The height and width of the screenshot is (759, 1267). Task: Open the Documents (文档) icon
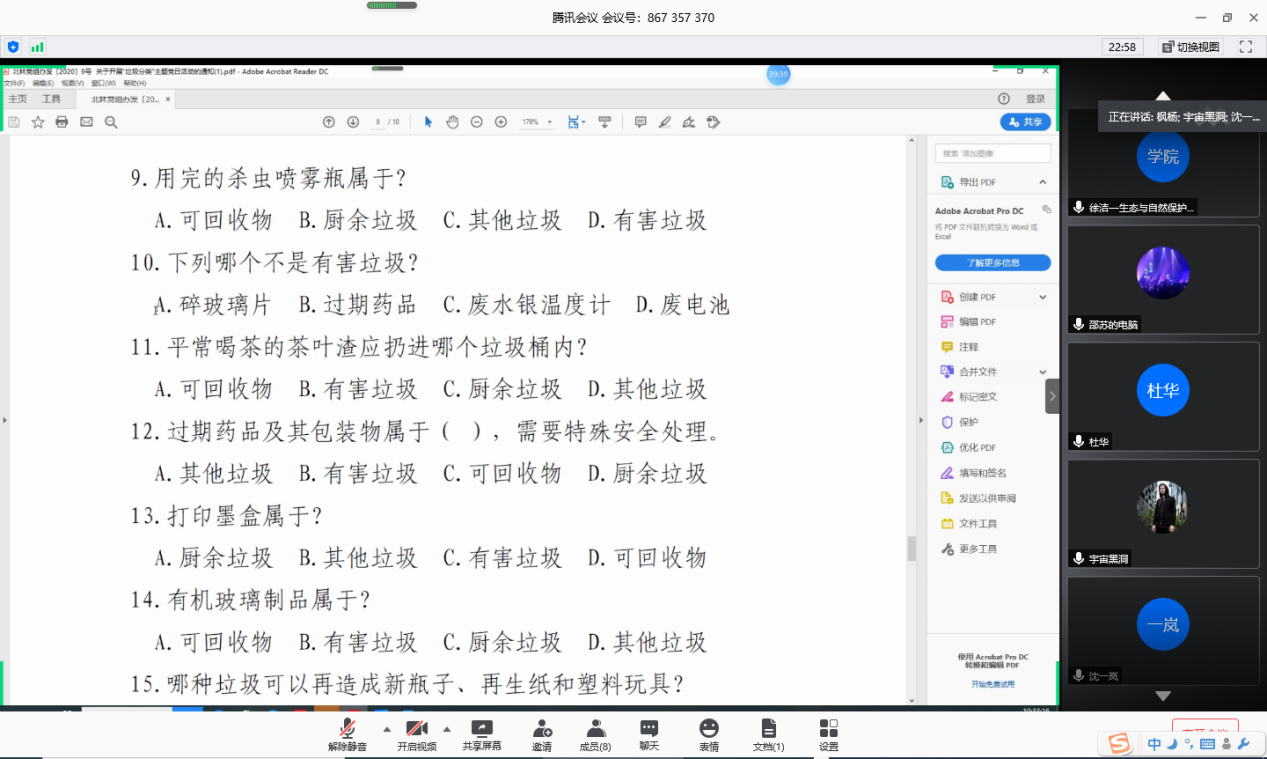(x=768, y=730)
